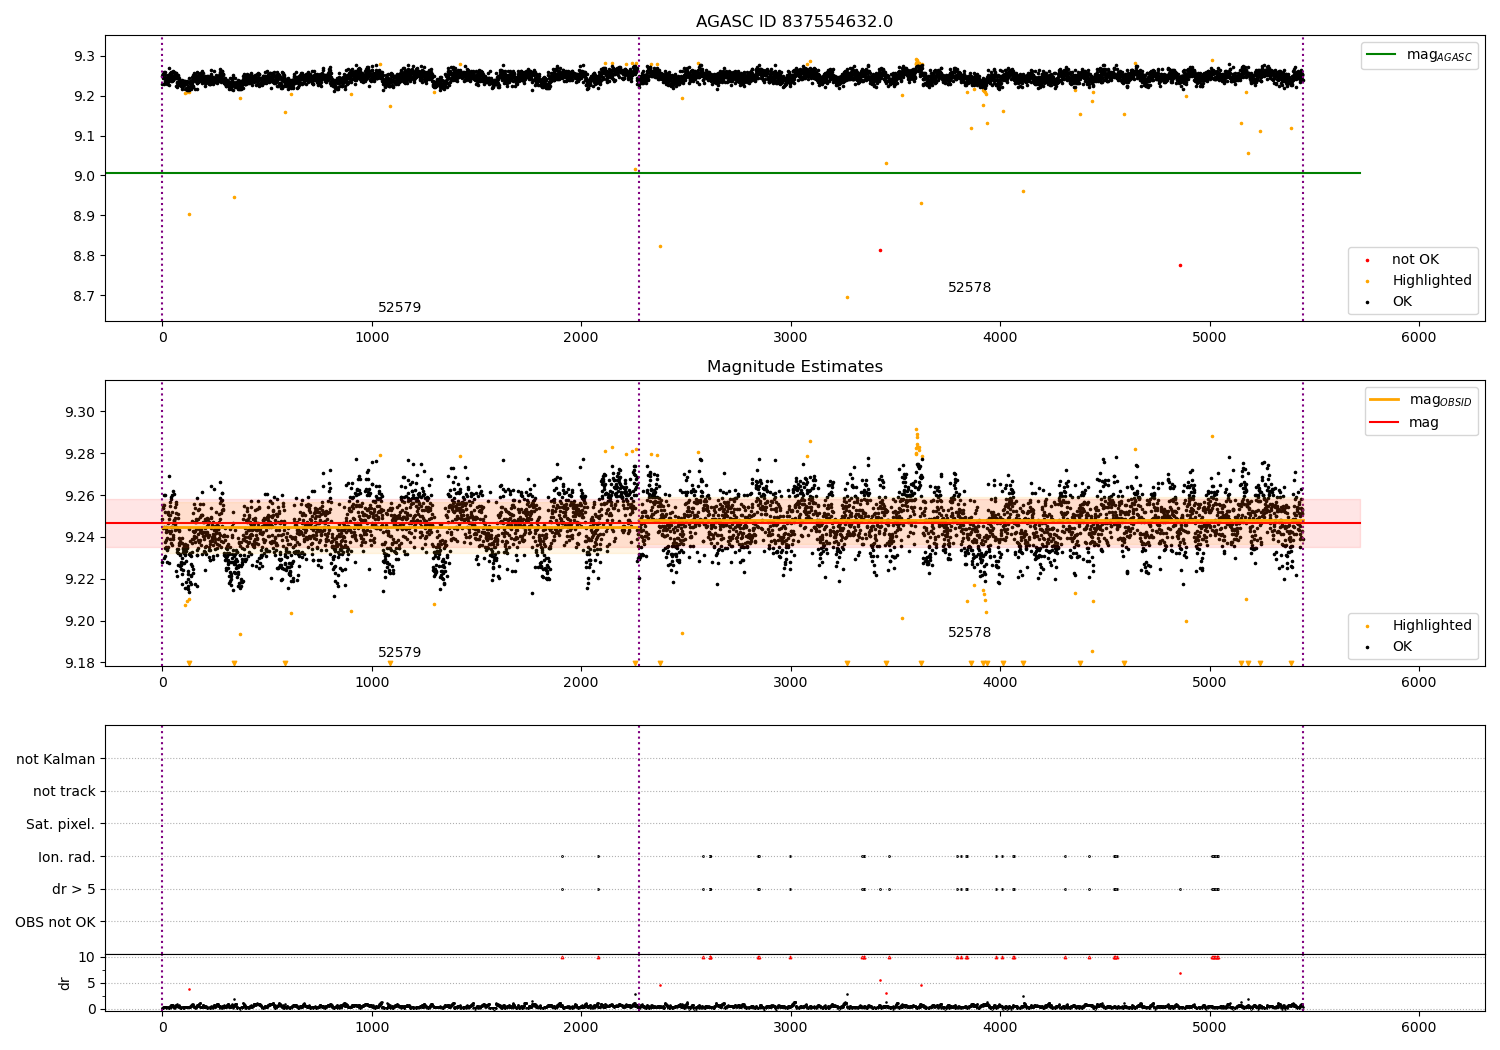Click x-tick "1000" under the bottom dr plot
Viewport: 1500px width, 1050px height.
(372, 1027)
